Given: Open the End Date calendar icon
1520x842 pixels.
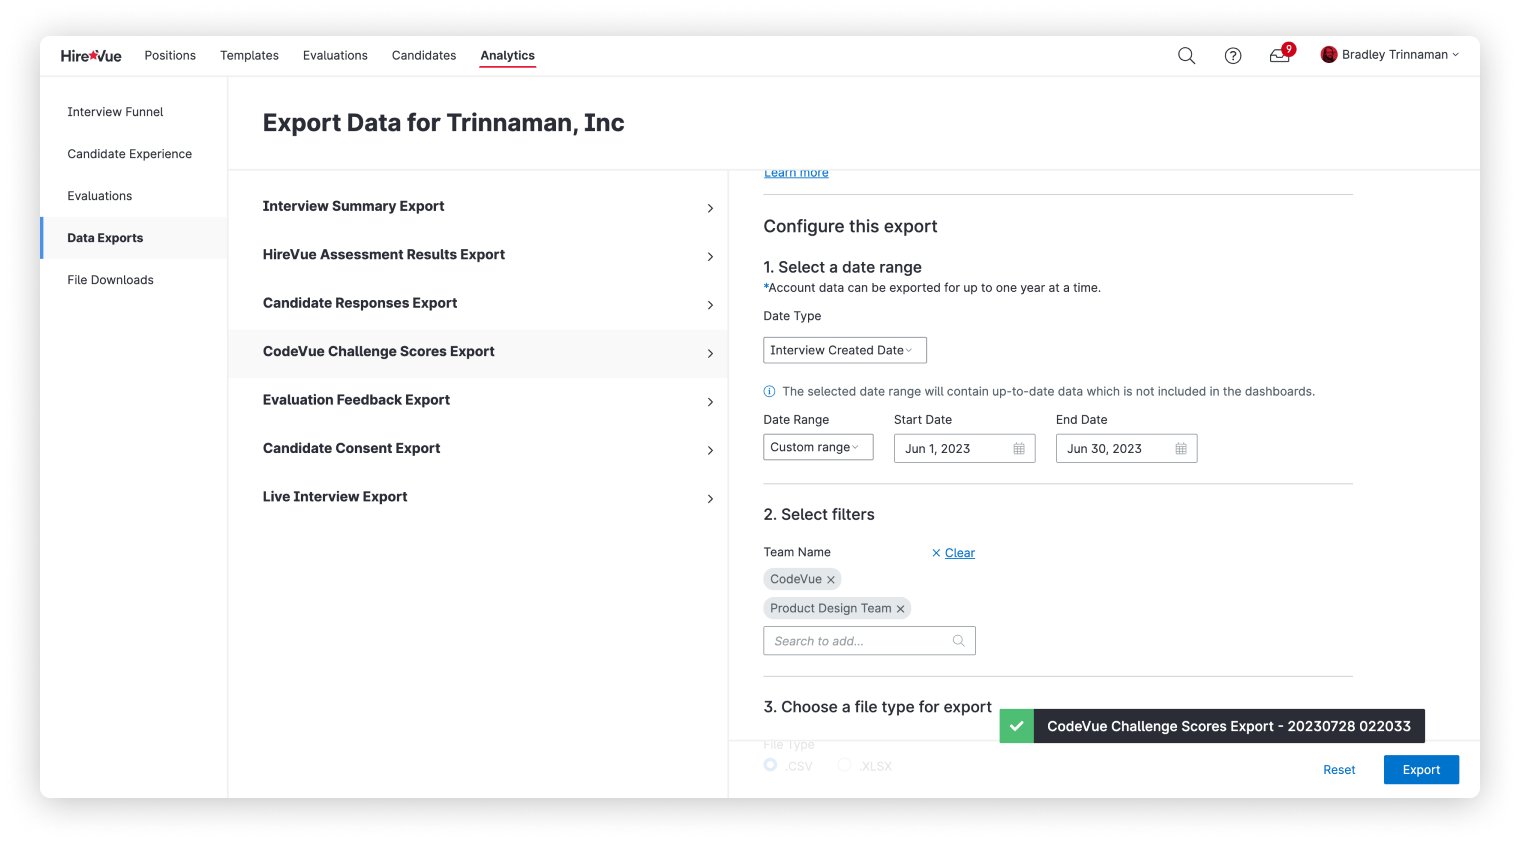Looking at the screenshot, I should 1181,449.
